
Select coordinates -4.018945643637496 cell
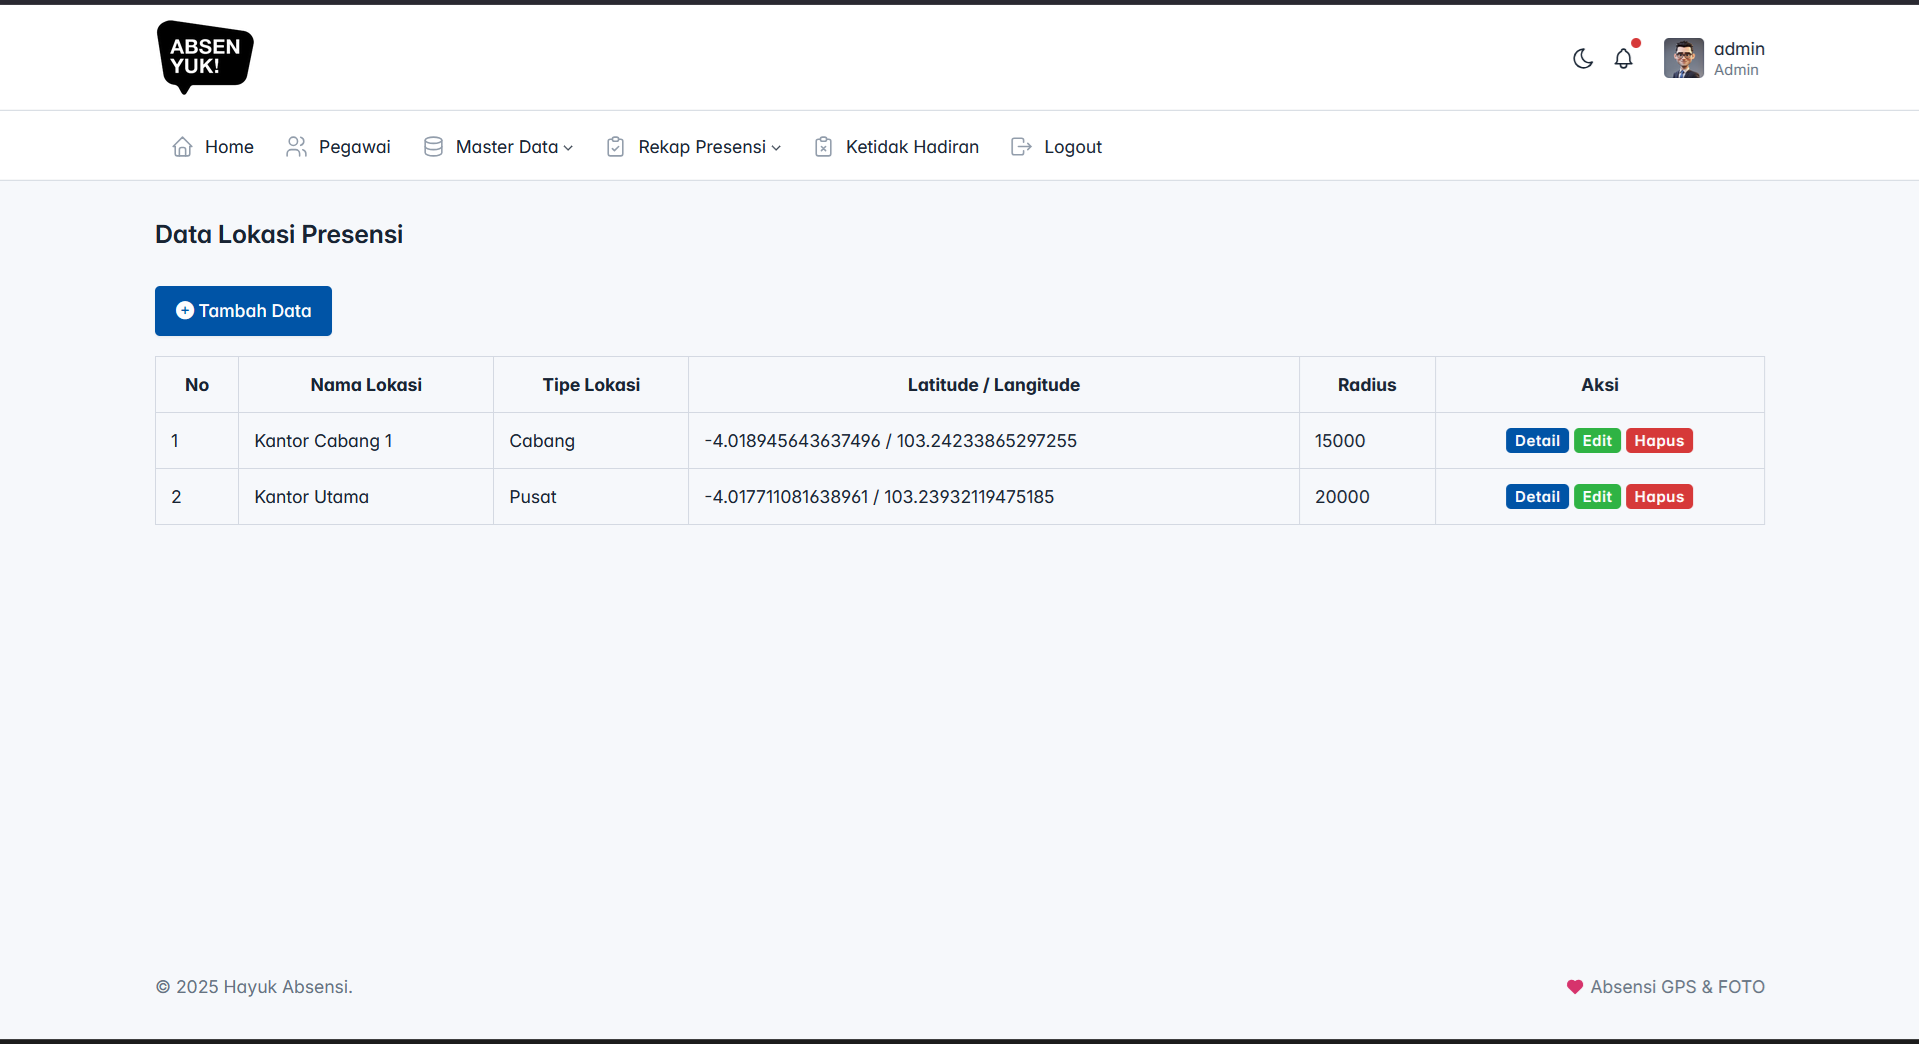tap(994, 441)
